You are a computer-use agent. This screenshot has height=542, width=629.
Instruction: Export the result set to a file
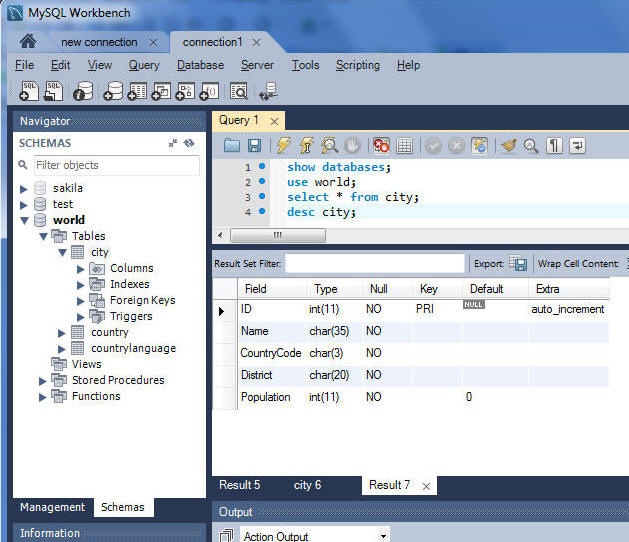[x=518, y=263]
